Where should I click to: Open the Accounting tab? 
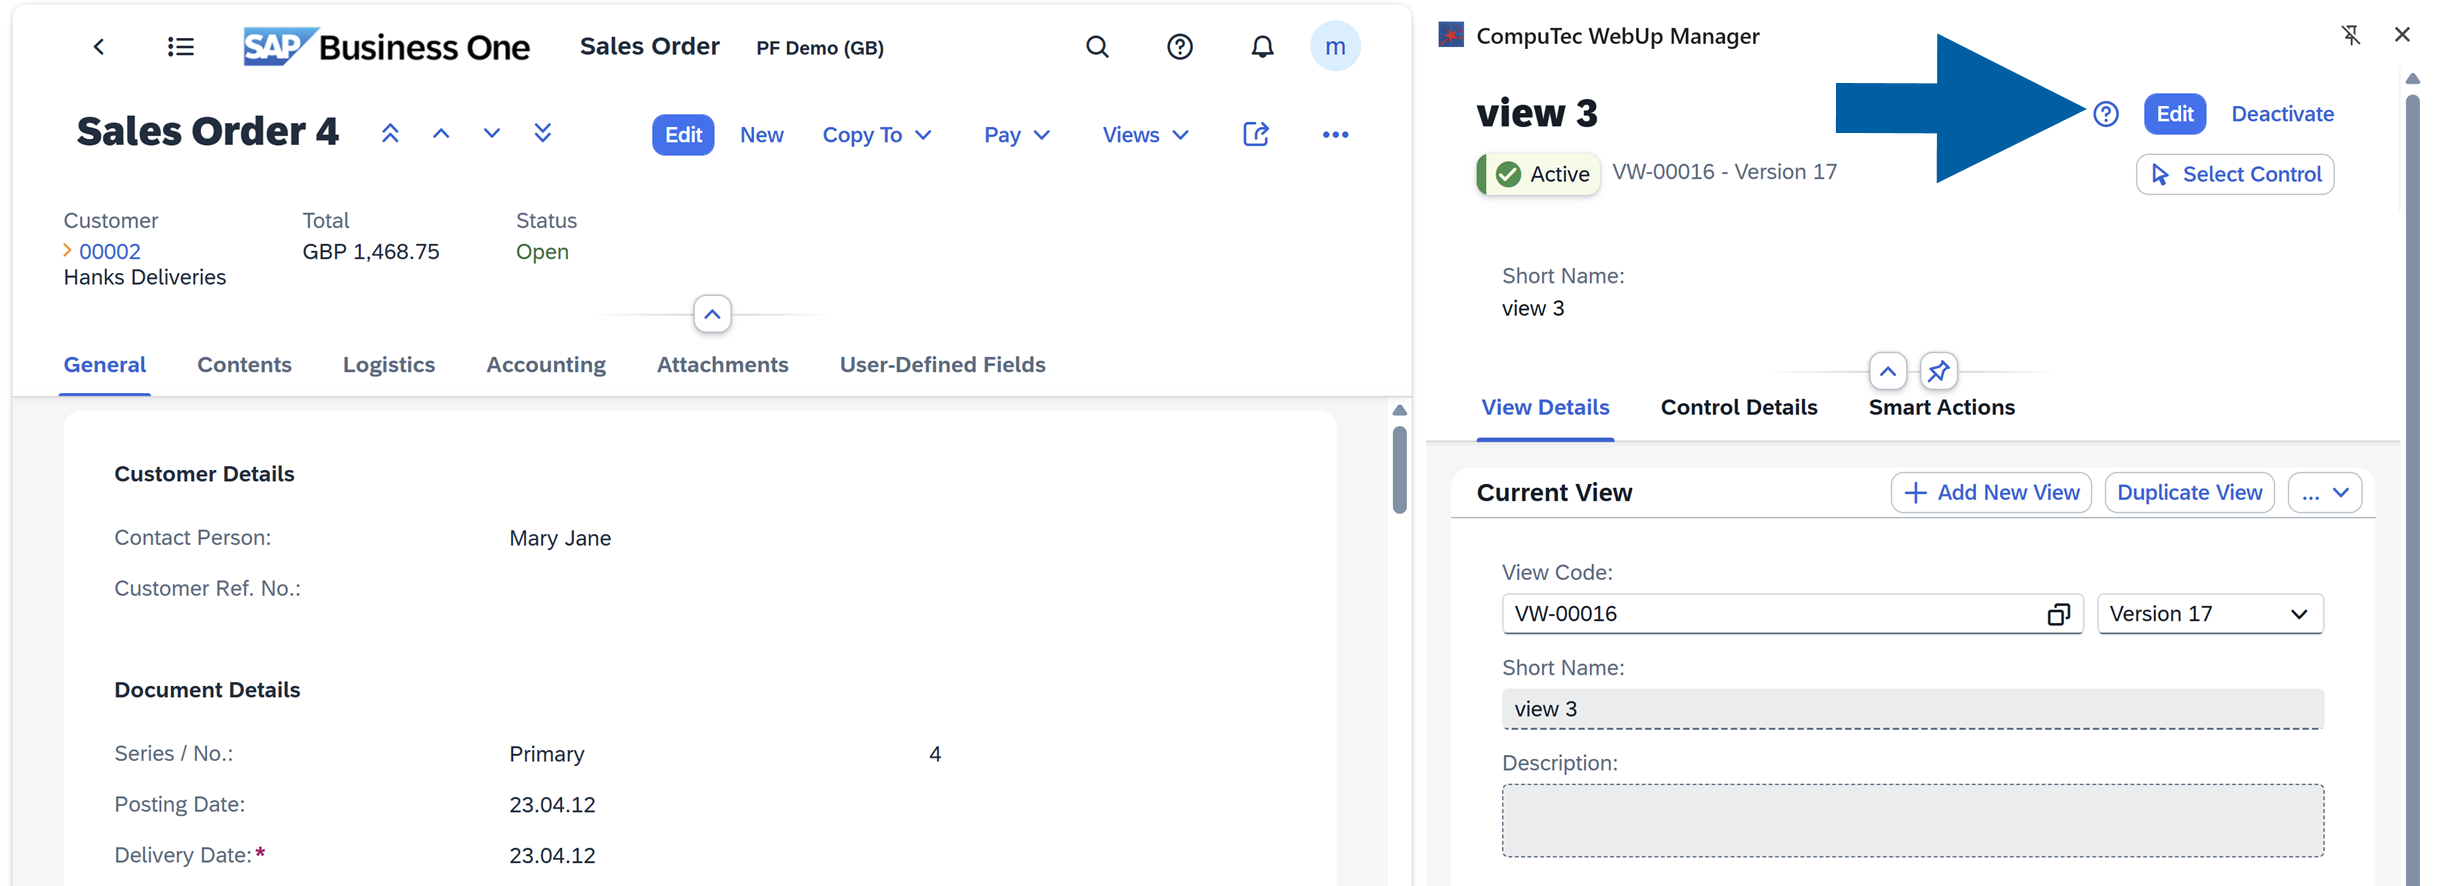546,365
